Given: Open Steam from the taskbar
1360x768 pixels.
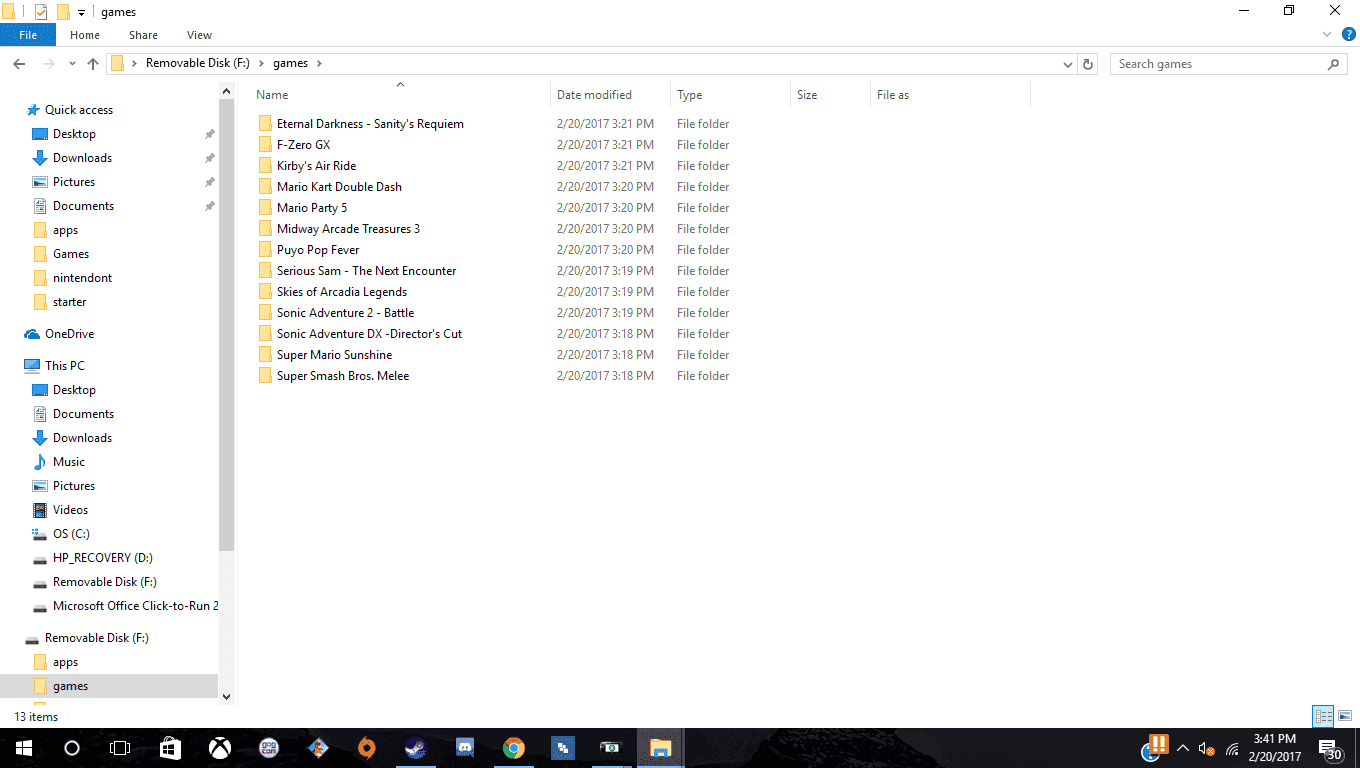Looking at the screenshot, I should point(416,748).
